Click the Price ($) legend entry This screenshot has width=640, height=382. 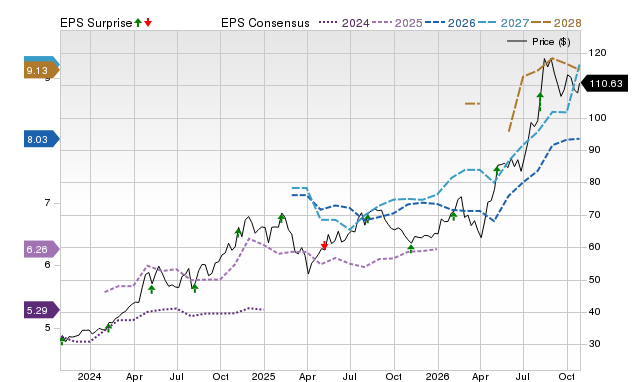(x=538, y=42)
